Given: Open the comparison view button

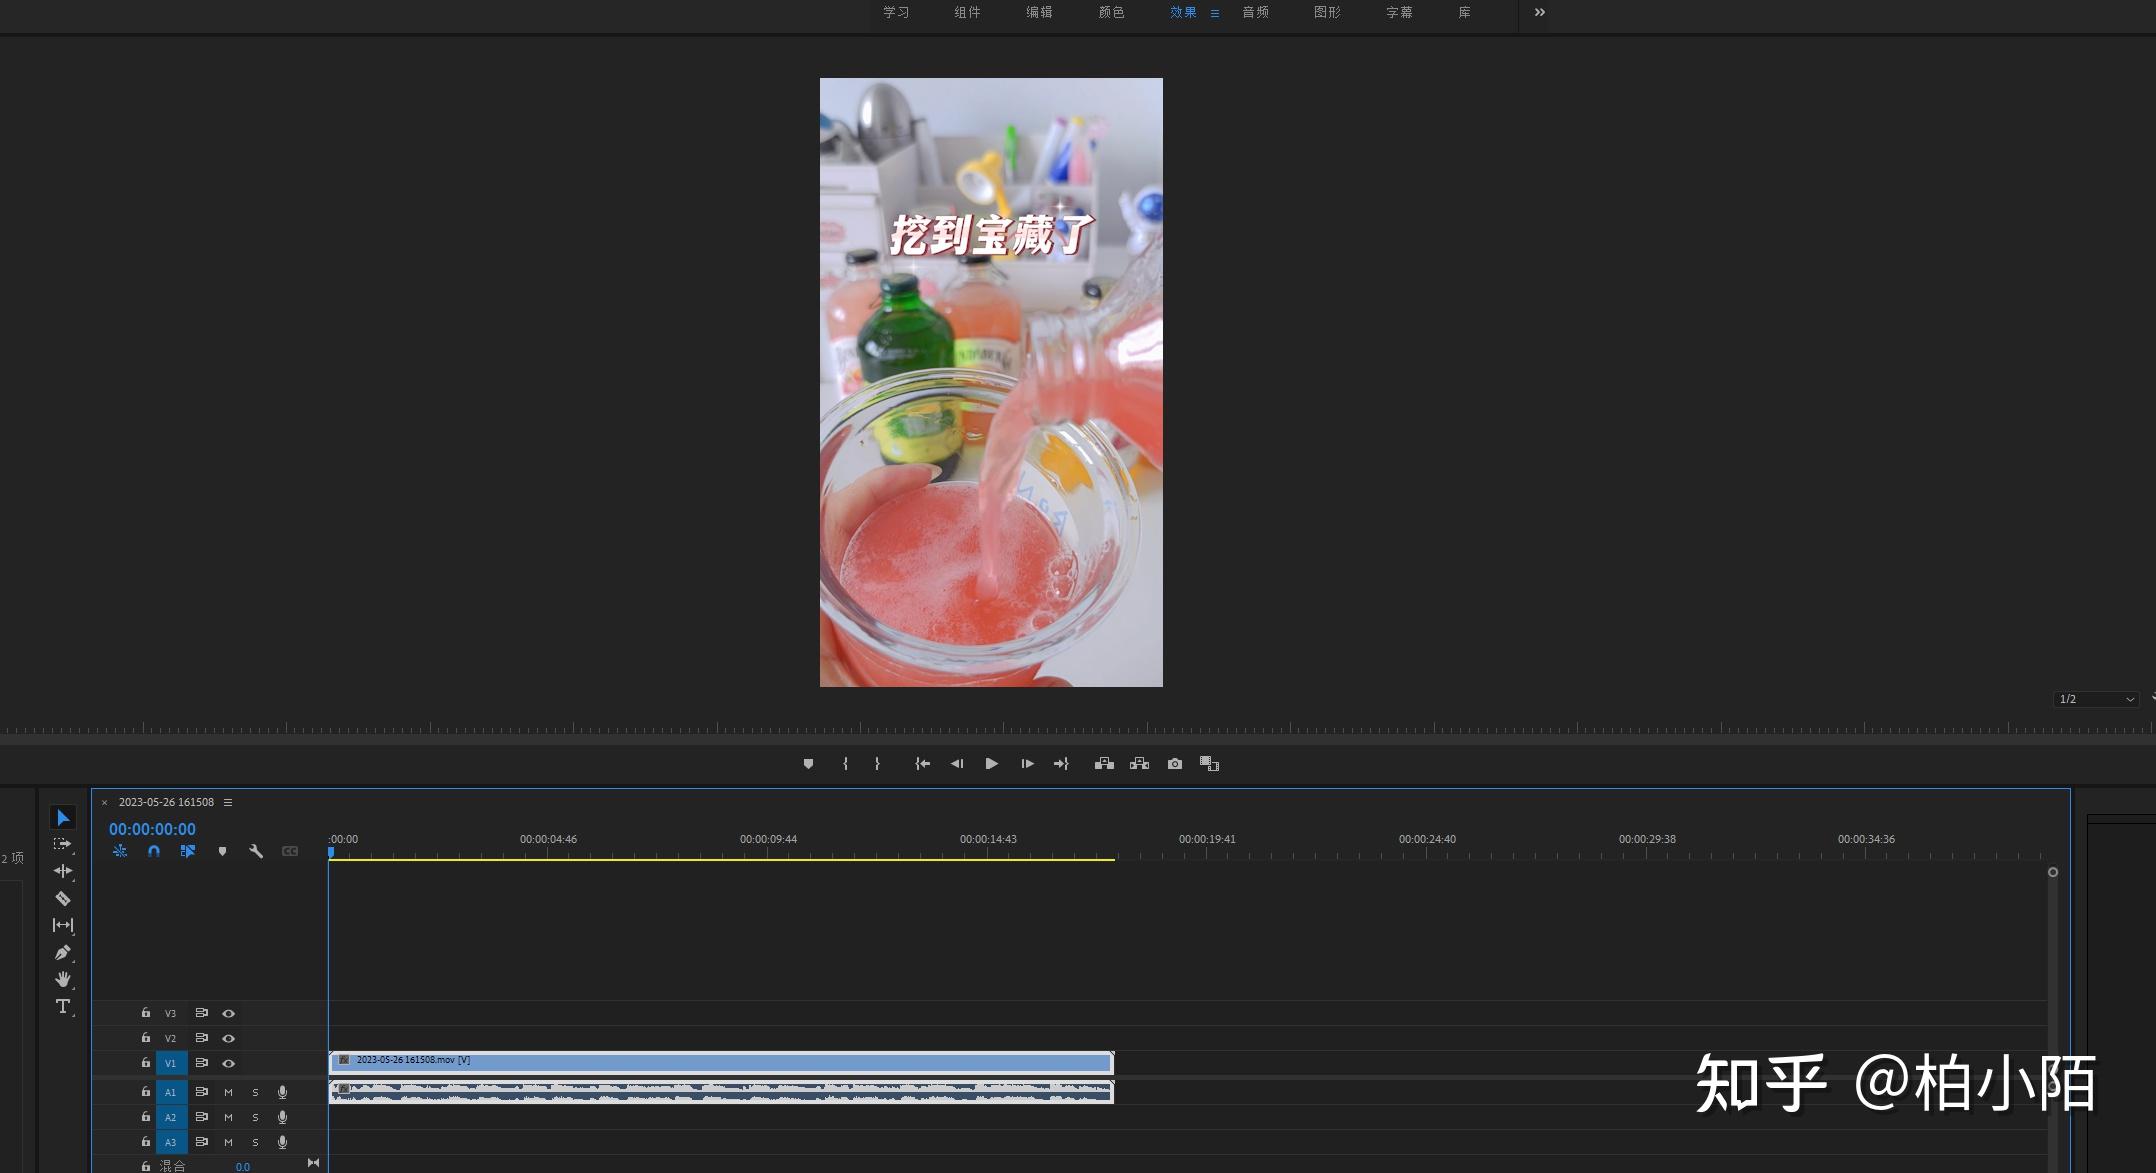Looking at the screenshot, I should [x=1210, y=764].
